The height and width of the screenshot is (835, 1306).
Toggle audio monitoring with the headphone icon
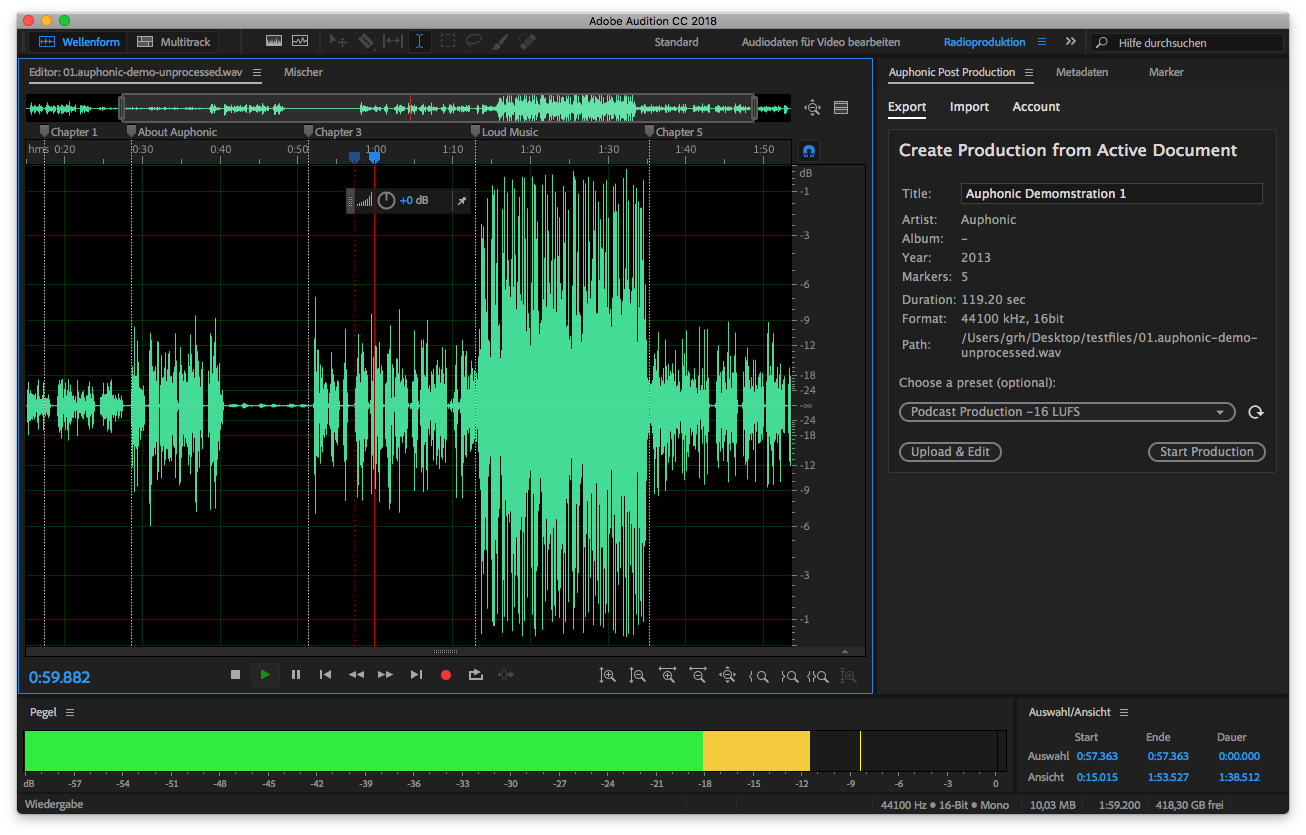point(808,150)
